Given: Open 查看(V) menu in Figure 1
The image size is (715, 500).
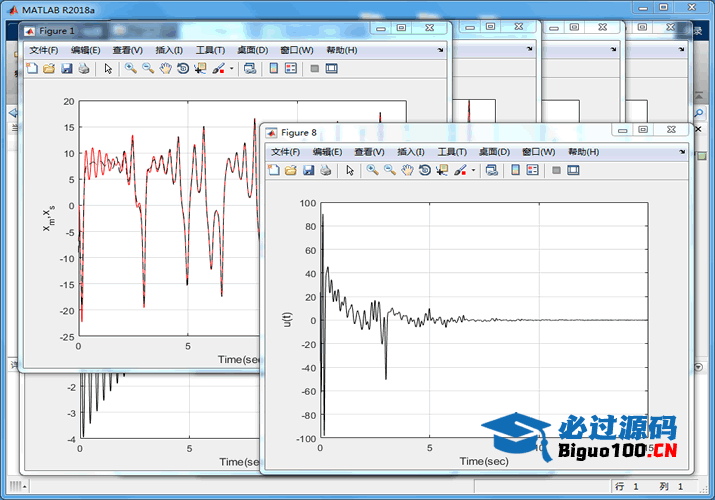Looking at the screenshot, I should point(128,50).
